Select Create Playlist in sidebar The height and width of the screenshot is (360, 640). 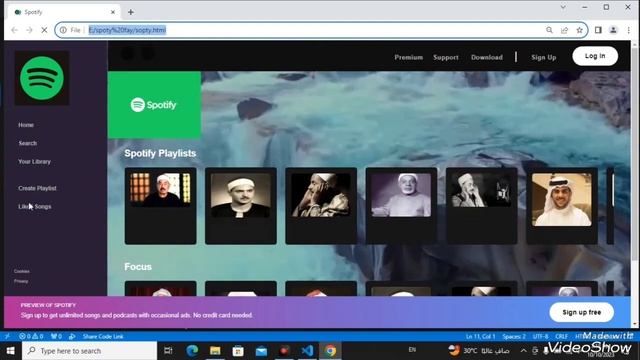point(37,188)
